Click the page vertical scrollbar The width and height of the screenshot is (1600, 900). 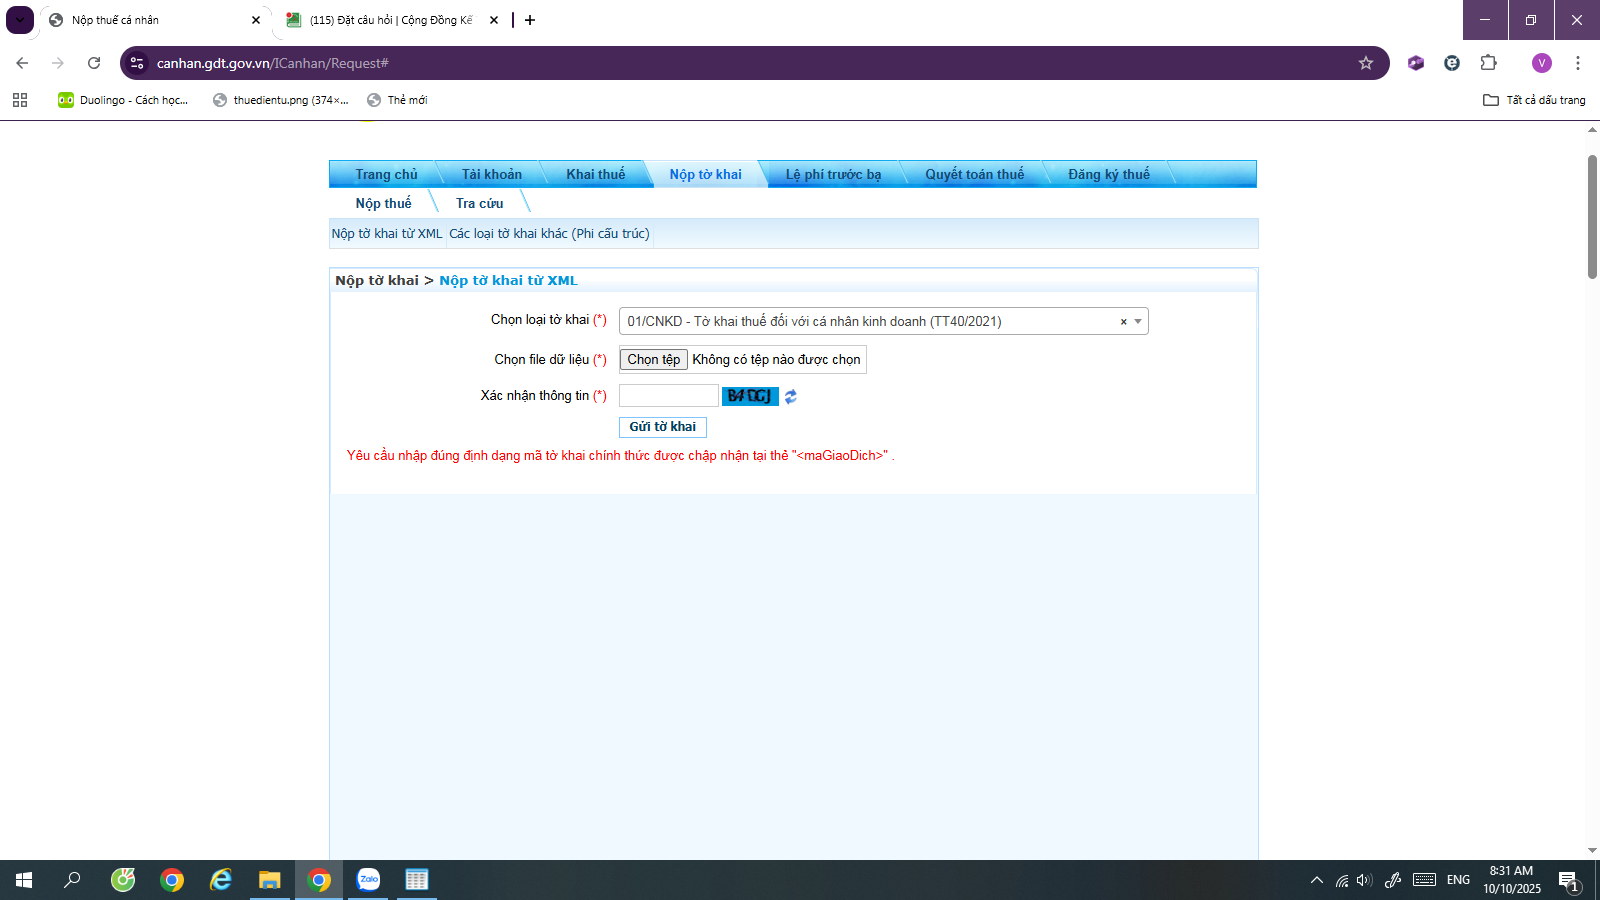click(x=1592, y=217)
